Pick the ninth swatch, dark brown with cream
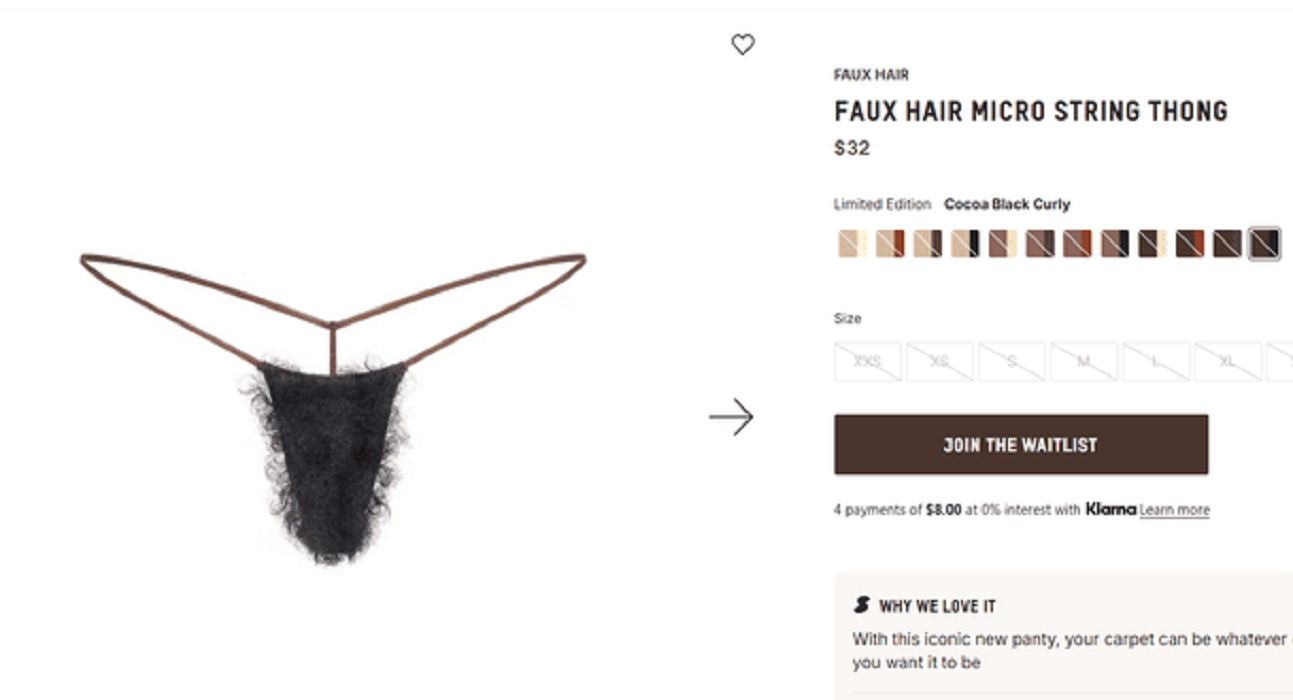This screenshot has height=700, width=1293. [x=1152, y=244]
